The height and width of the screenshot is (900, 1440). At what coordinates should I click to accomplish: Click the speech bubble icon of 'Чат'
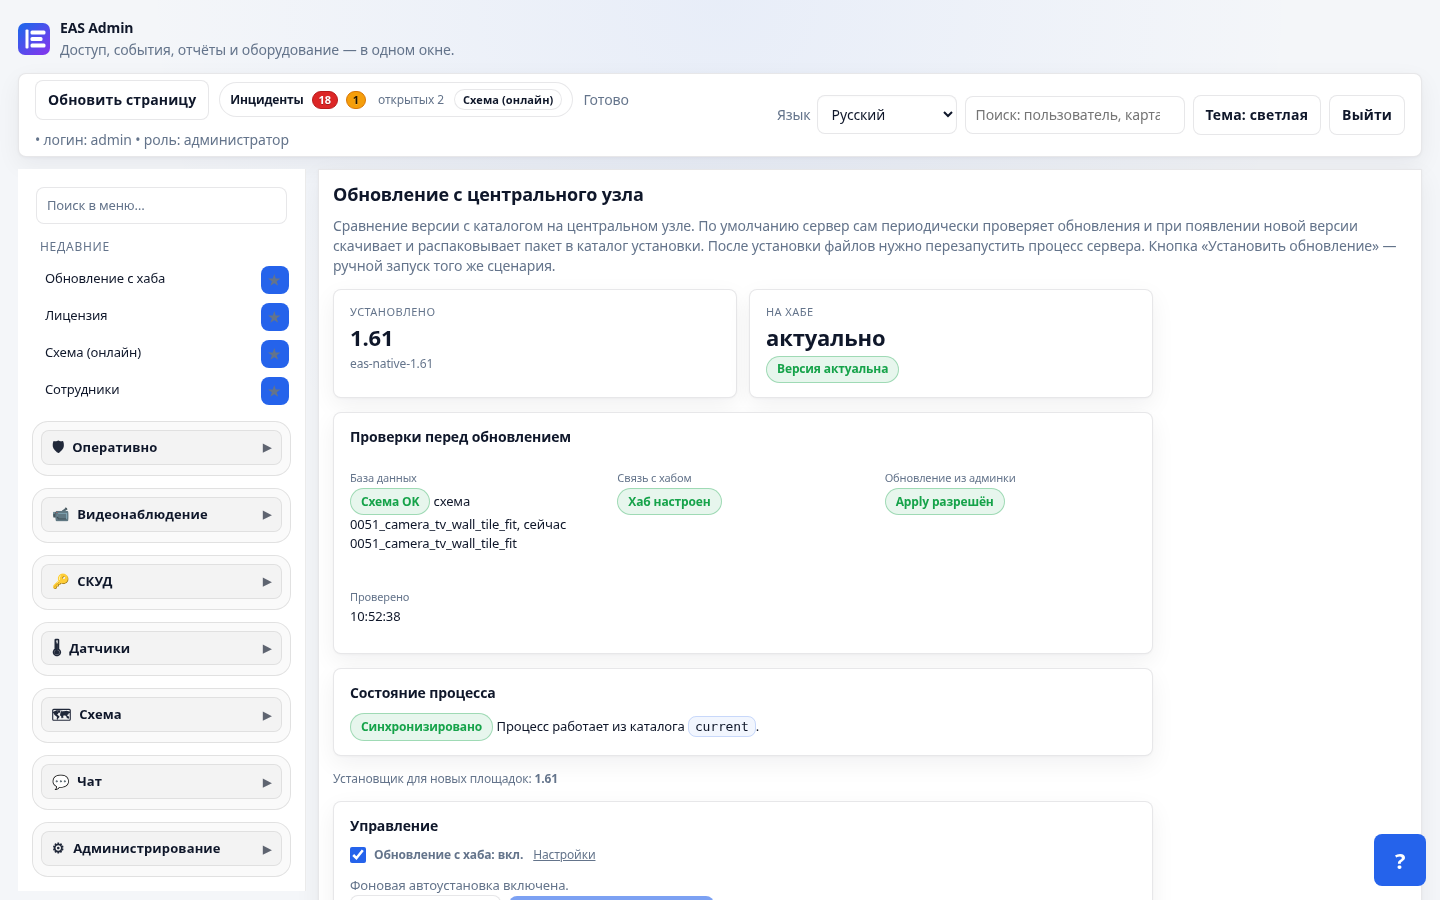point(61,782)
